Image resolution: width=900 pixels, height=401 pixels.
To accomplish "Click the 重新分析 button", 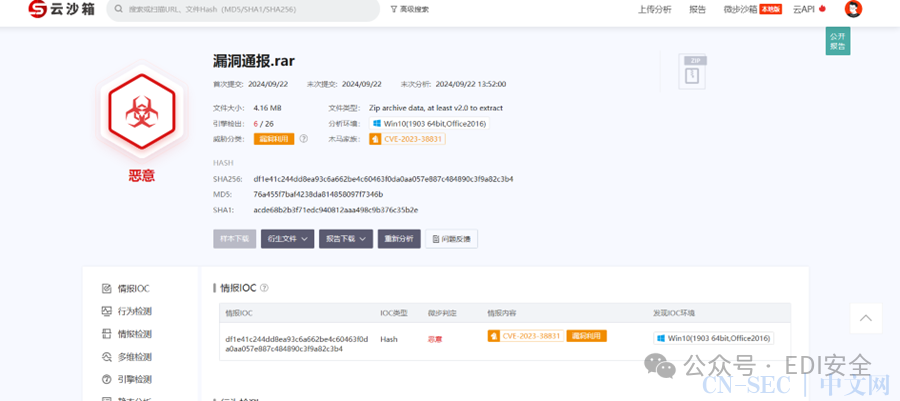I will coord(399,239).
